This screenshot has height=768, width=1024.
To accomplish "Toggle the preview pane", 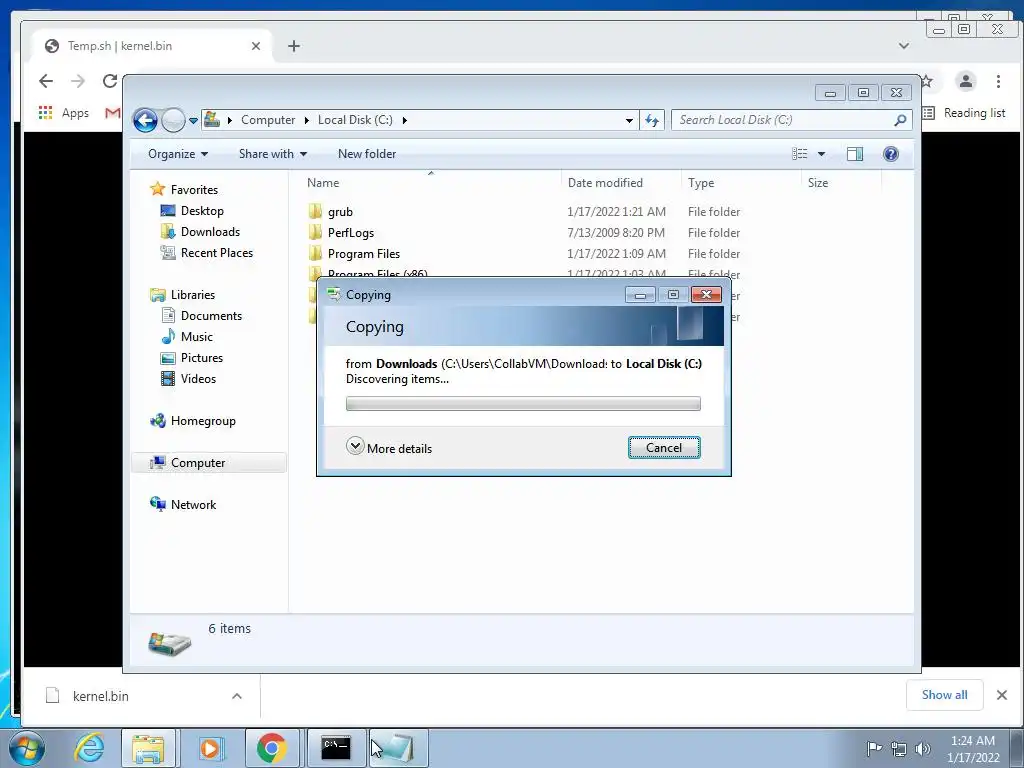I will click(x=854, y=154).
